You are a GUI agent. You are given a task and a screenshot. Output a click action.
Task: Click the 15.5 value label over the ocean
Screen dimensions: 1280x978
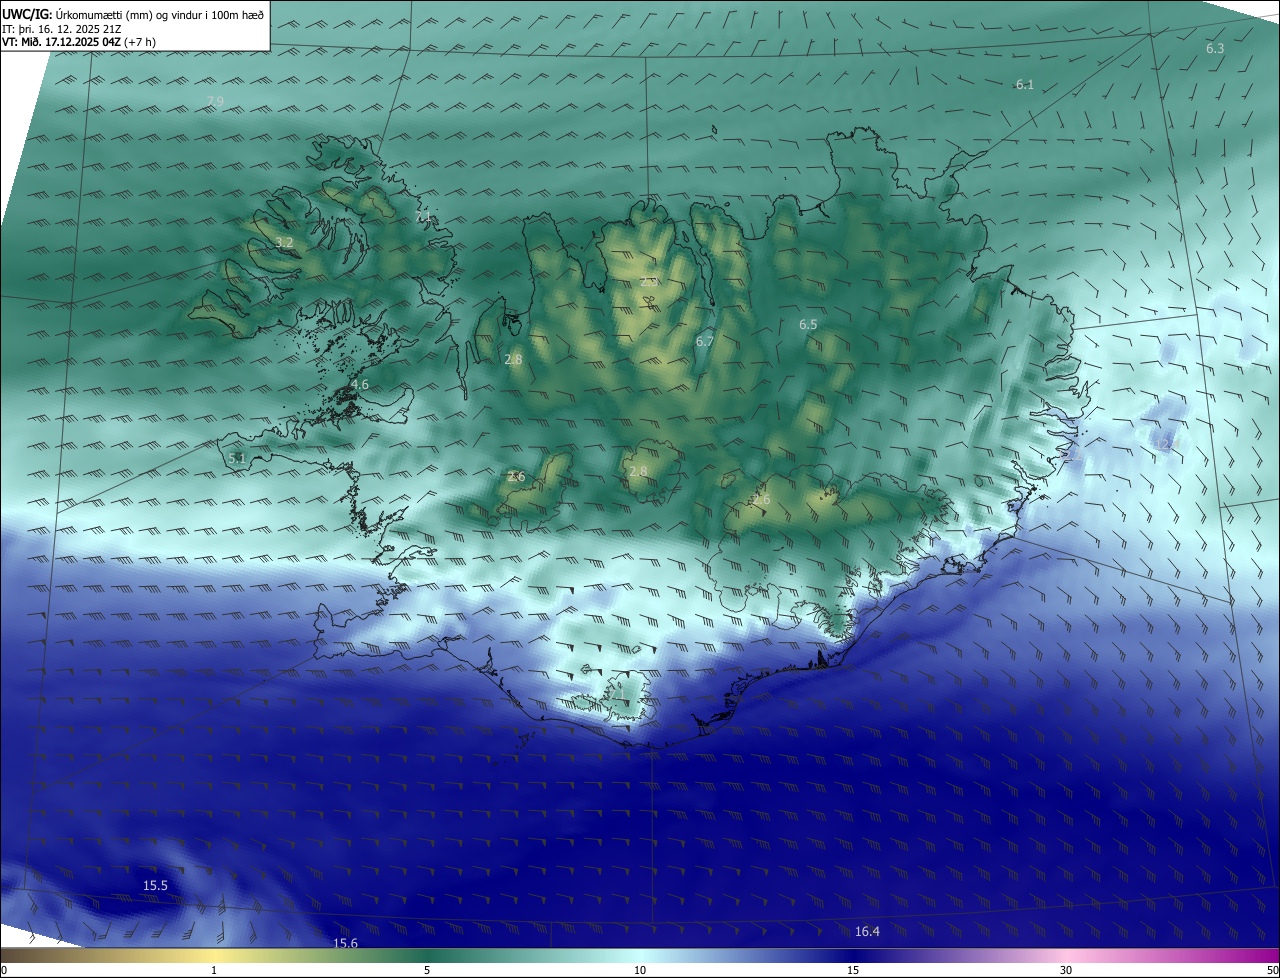[155, 886]
